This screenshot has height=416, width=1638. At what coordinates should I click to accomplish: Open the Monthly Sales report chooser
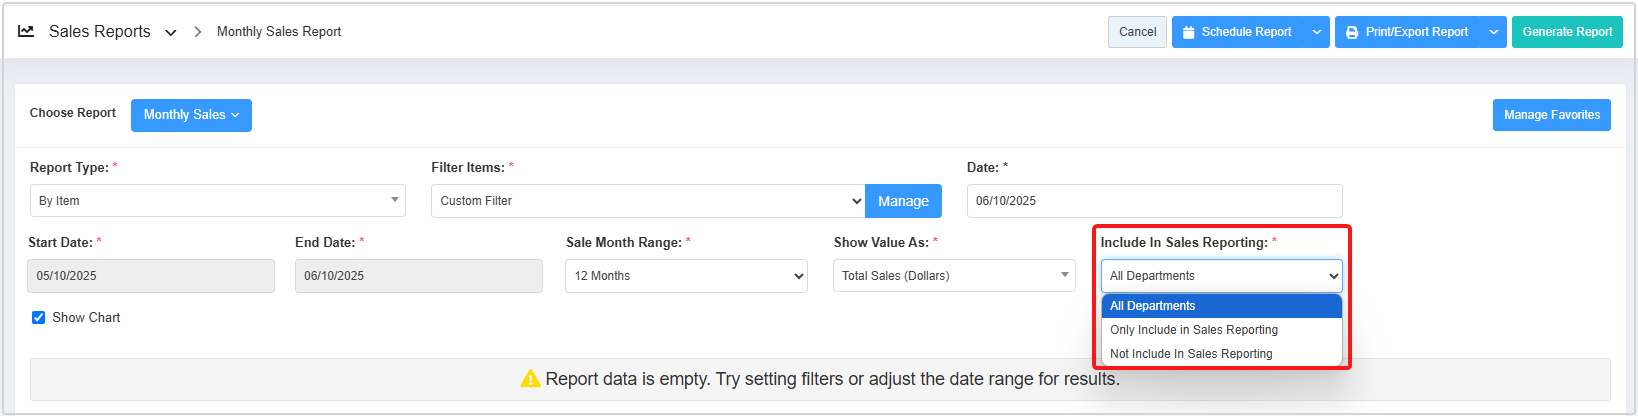[191, 115]
